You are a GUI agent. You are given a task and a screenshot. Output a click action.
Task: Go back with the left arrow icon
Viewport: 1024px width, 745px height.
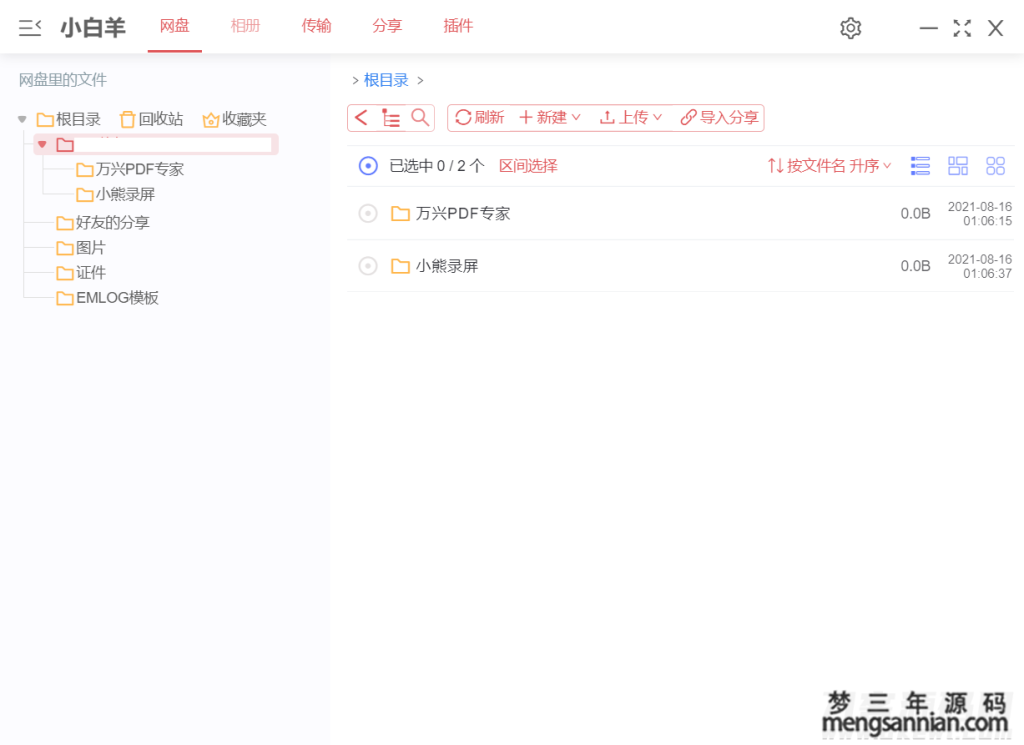361,118
